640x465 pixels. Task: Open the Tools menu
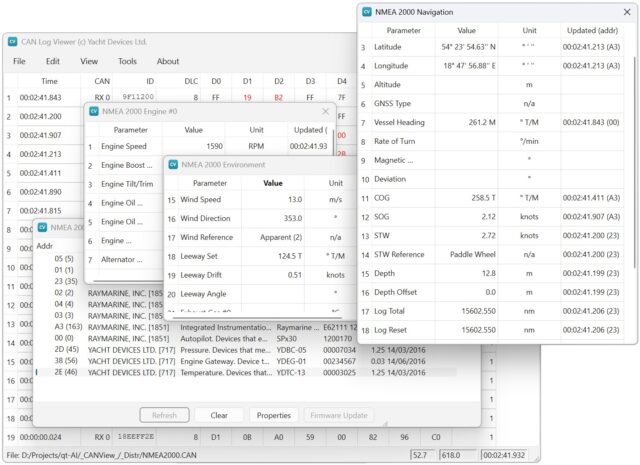(x=127, y=61)
